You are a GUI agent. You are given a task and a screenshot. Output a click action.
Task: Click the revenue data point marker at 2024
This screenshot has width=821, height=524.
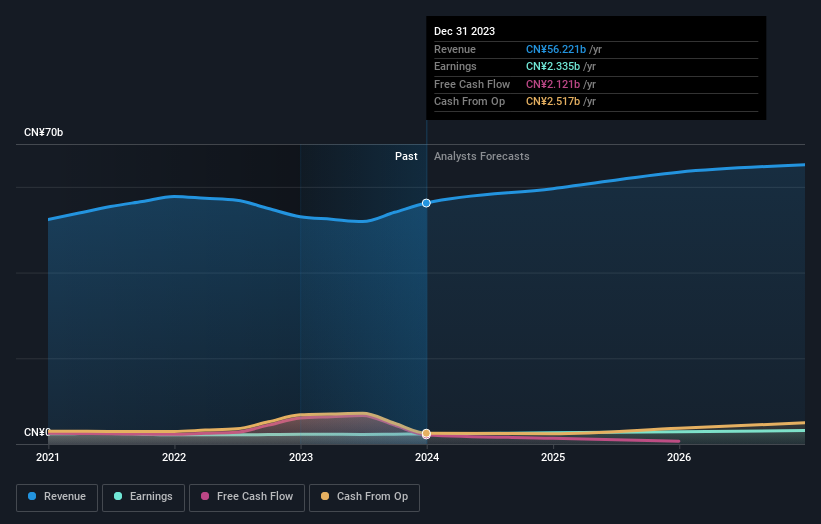click(426, 203)
